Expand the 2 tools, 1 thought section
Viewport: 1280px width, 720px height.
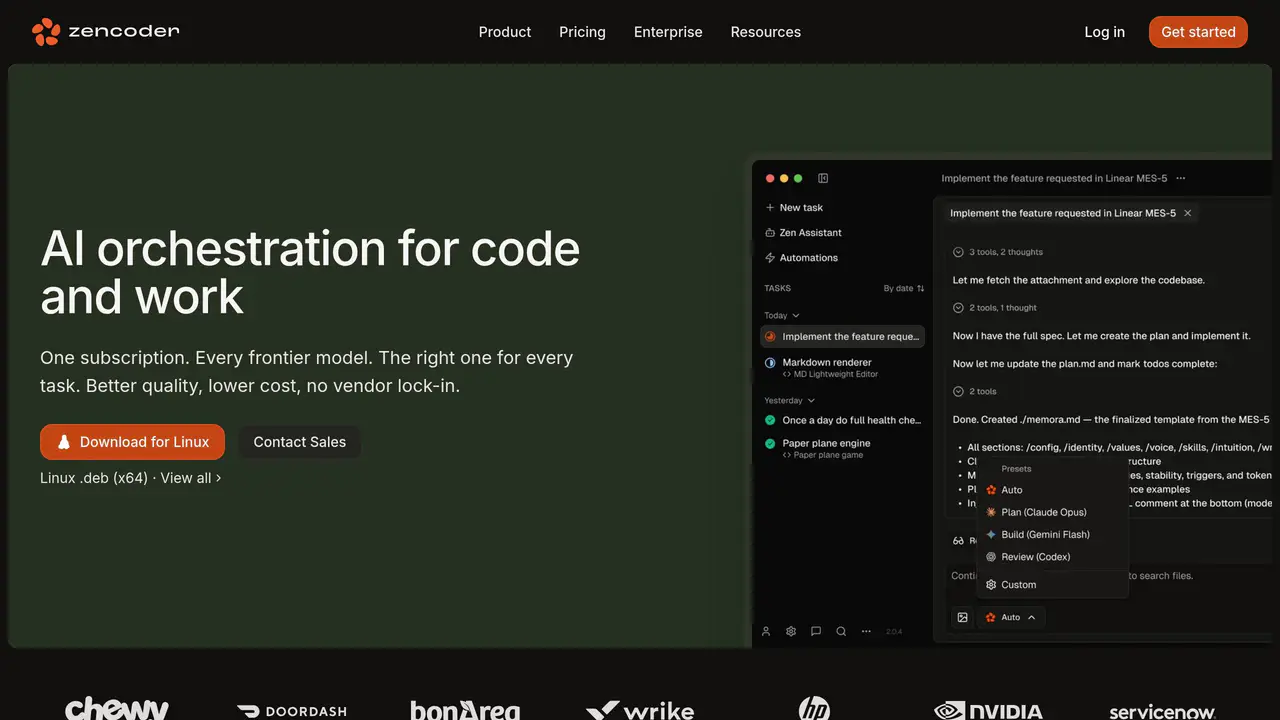pos(995,308)
